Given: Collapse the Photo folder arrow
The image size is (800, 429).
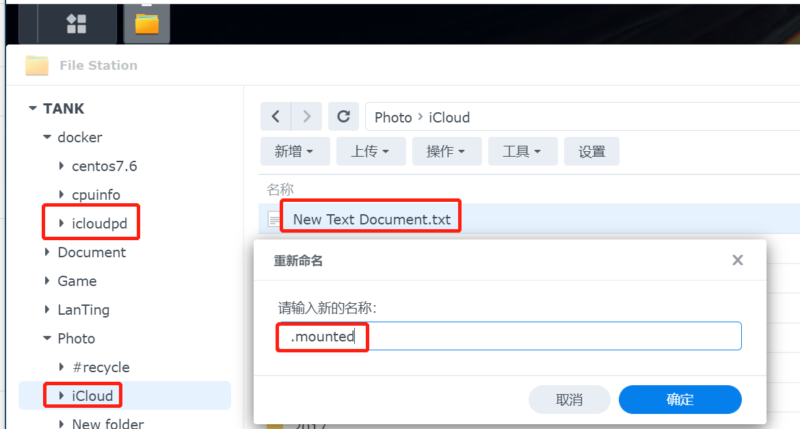Looking at the screenshot, I should pyautogui.click(x=47, y=338).
